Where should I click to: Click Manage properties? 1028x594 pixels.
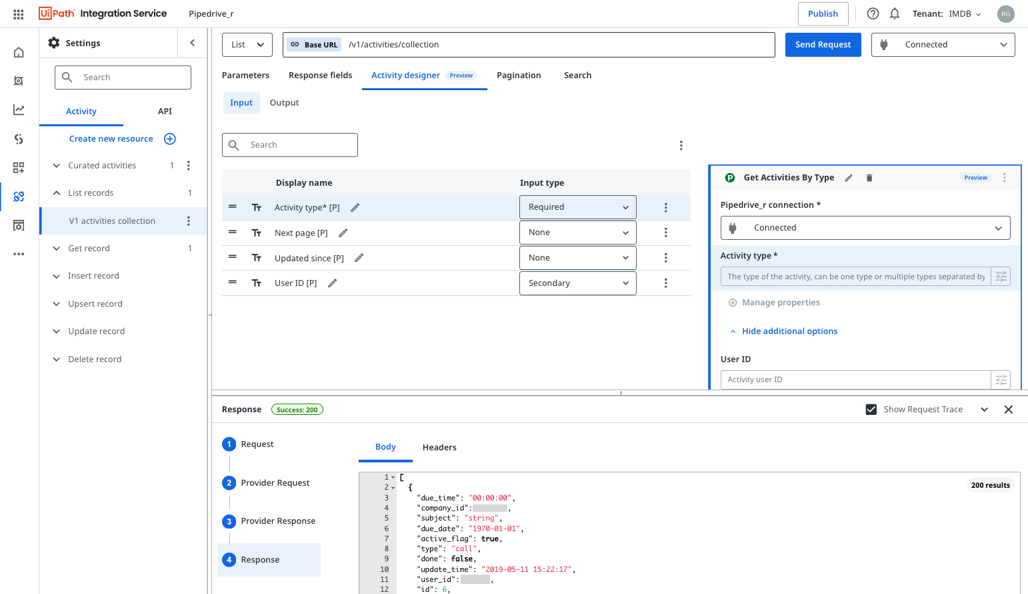tap(780, 302)
